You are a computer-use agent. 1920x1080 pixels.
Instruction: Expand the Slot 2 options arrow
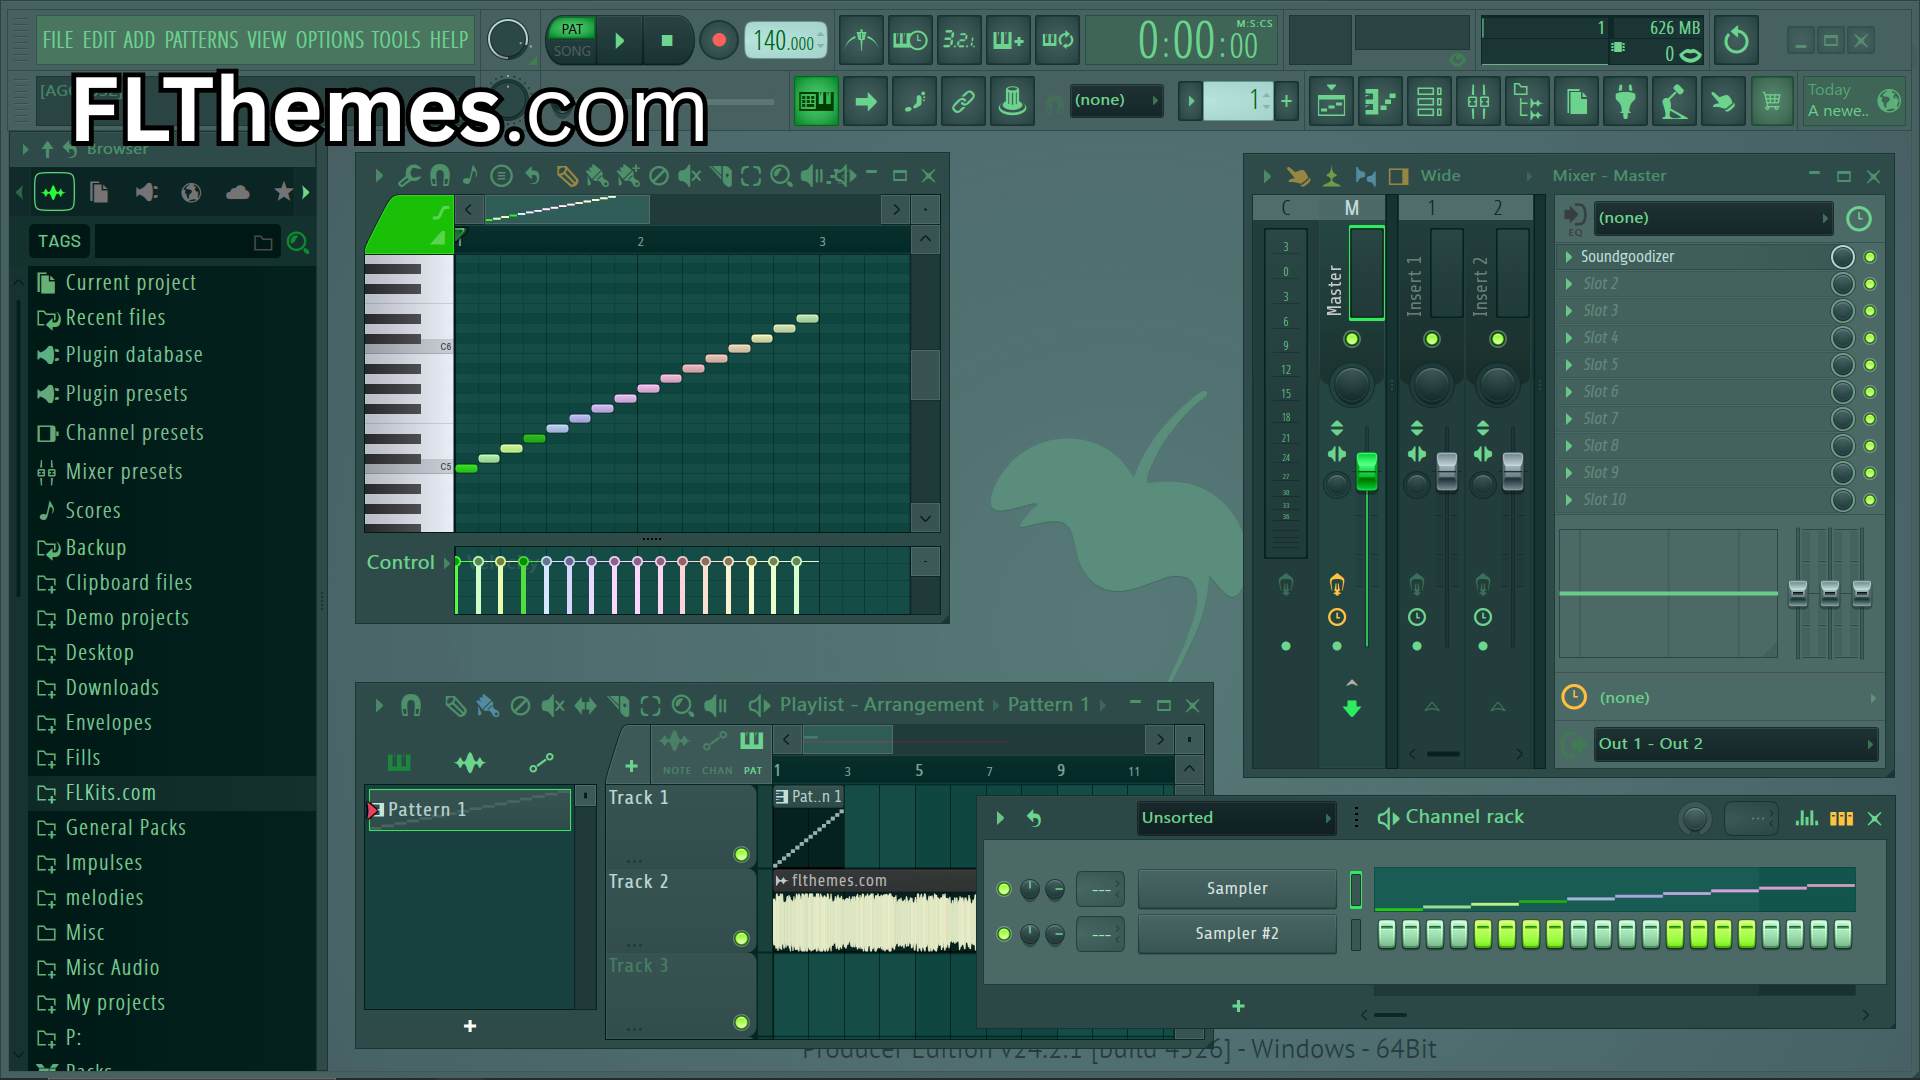click(x=1569, y=284)
